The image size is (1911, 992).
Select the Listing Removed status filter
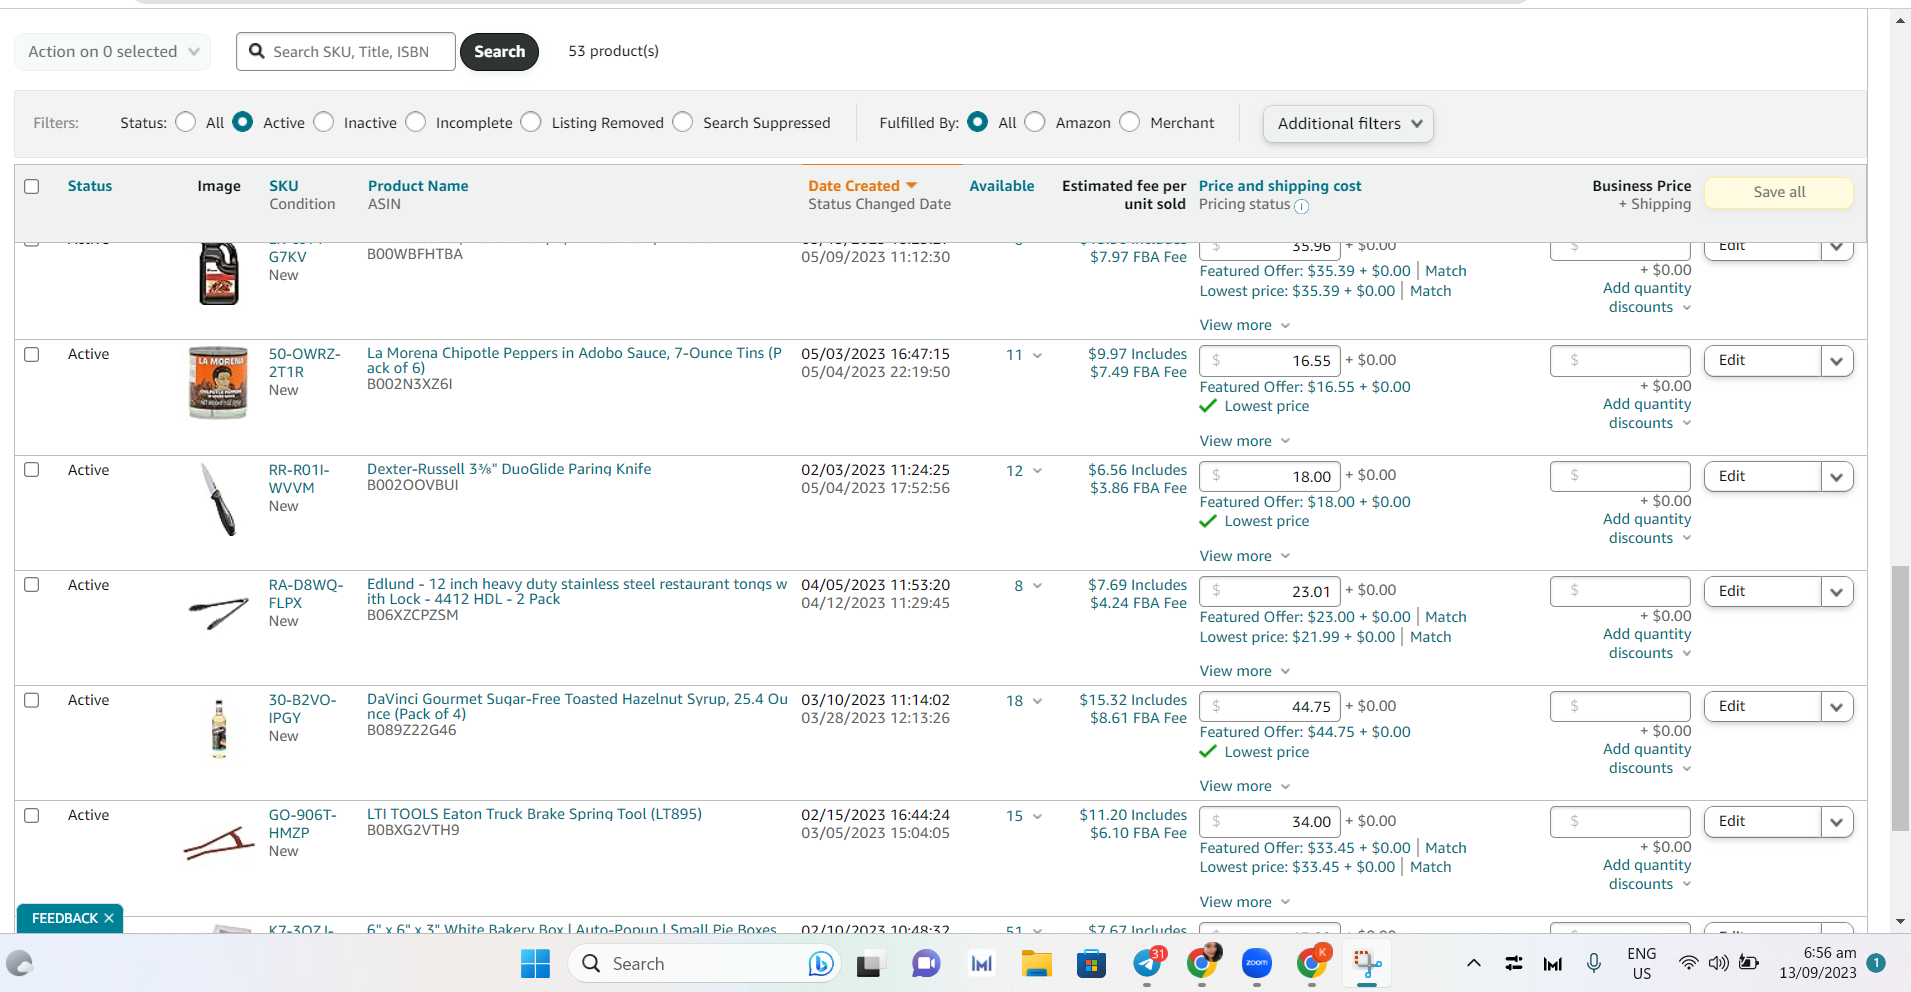click(531, 122)
